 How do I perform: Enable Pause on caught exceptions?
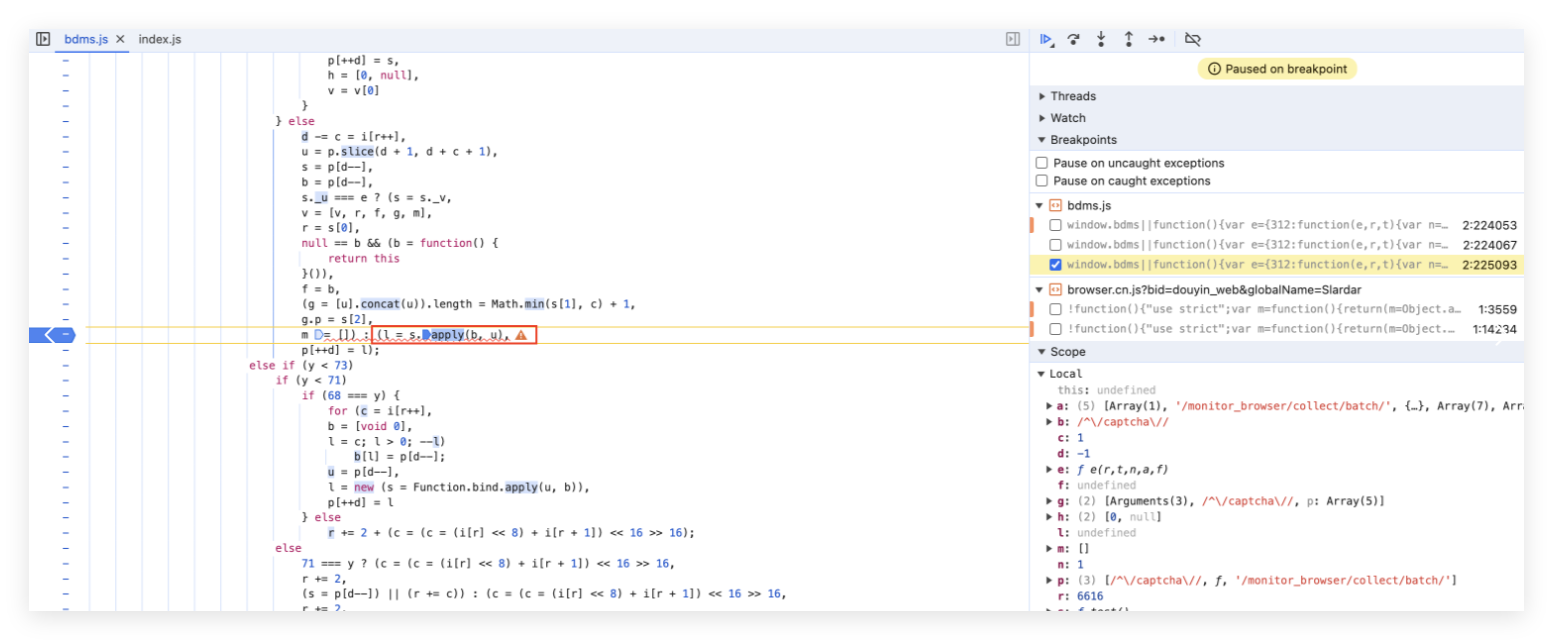coord(1042,181)
